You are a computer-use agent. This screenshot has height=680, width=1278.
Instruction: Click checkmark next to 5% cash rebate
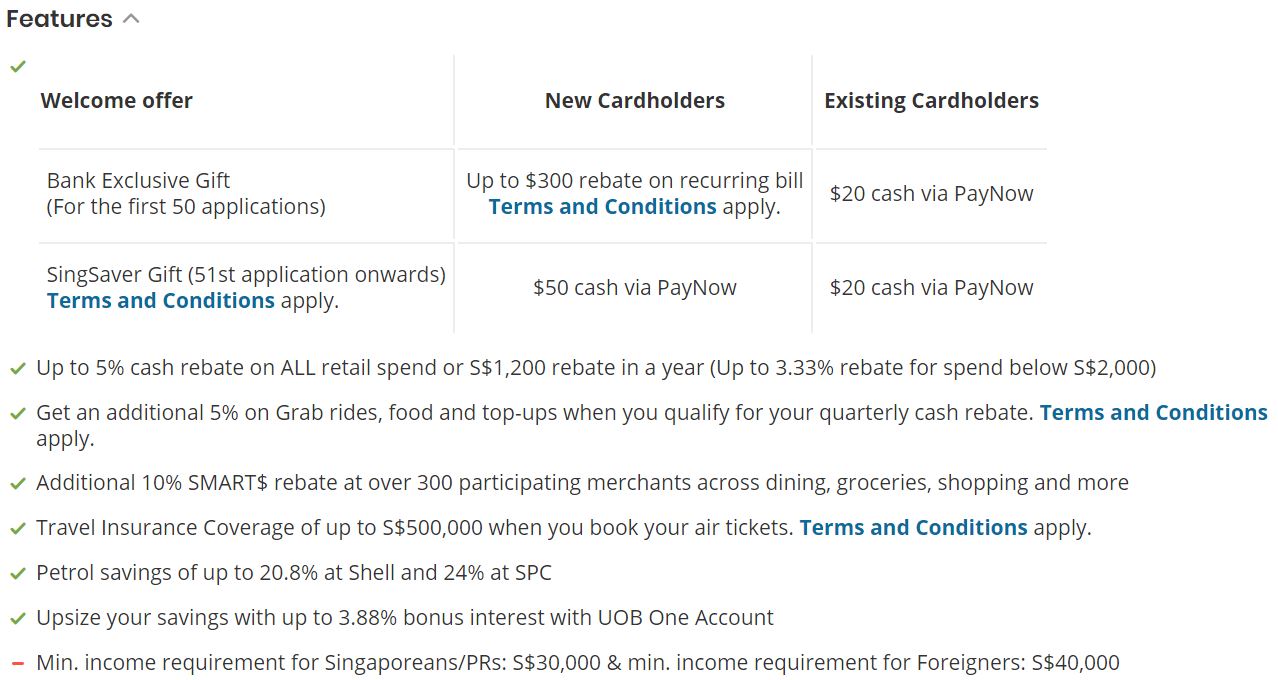click(17, 369)
